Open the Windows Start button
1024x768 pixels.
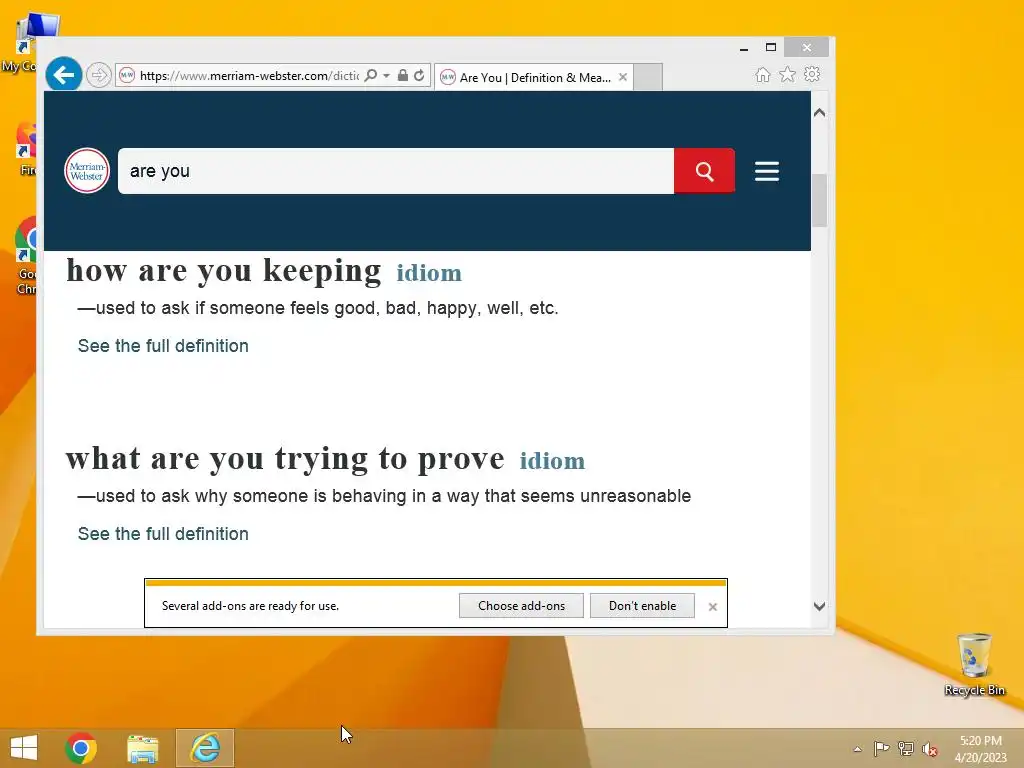(24, 748)
